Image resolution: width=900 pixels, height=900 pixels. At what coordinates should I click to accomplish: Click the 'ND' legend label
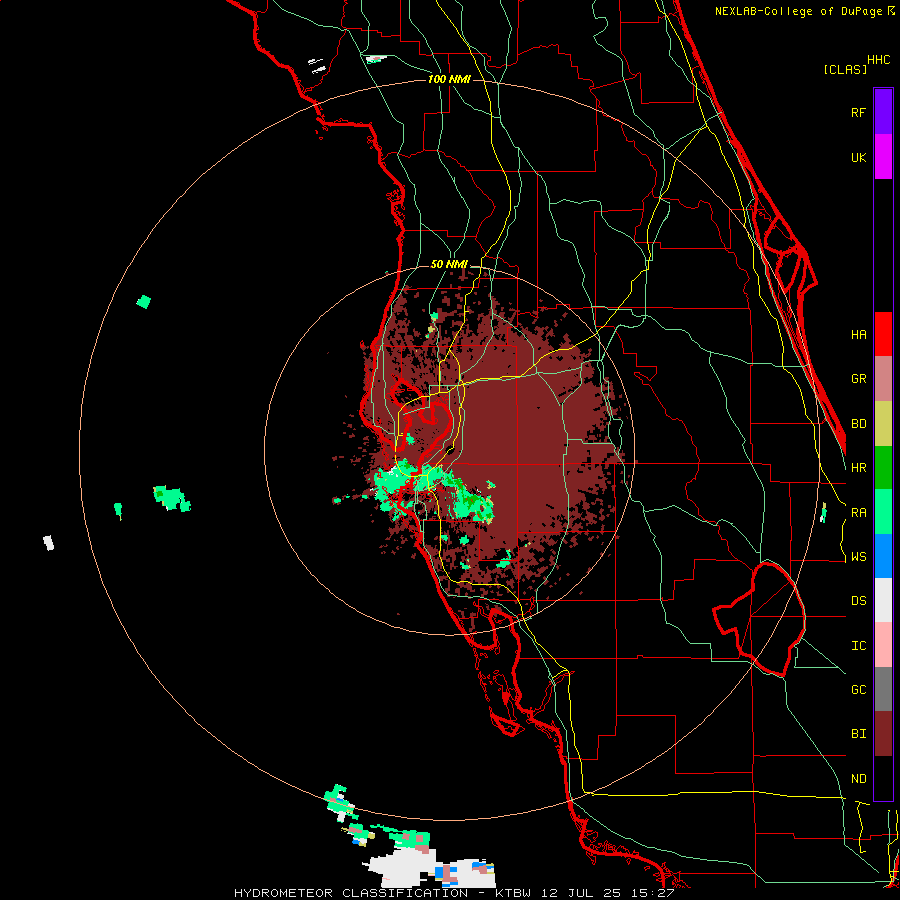click(858, 779)
